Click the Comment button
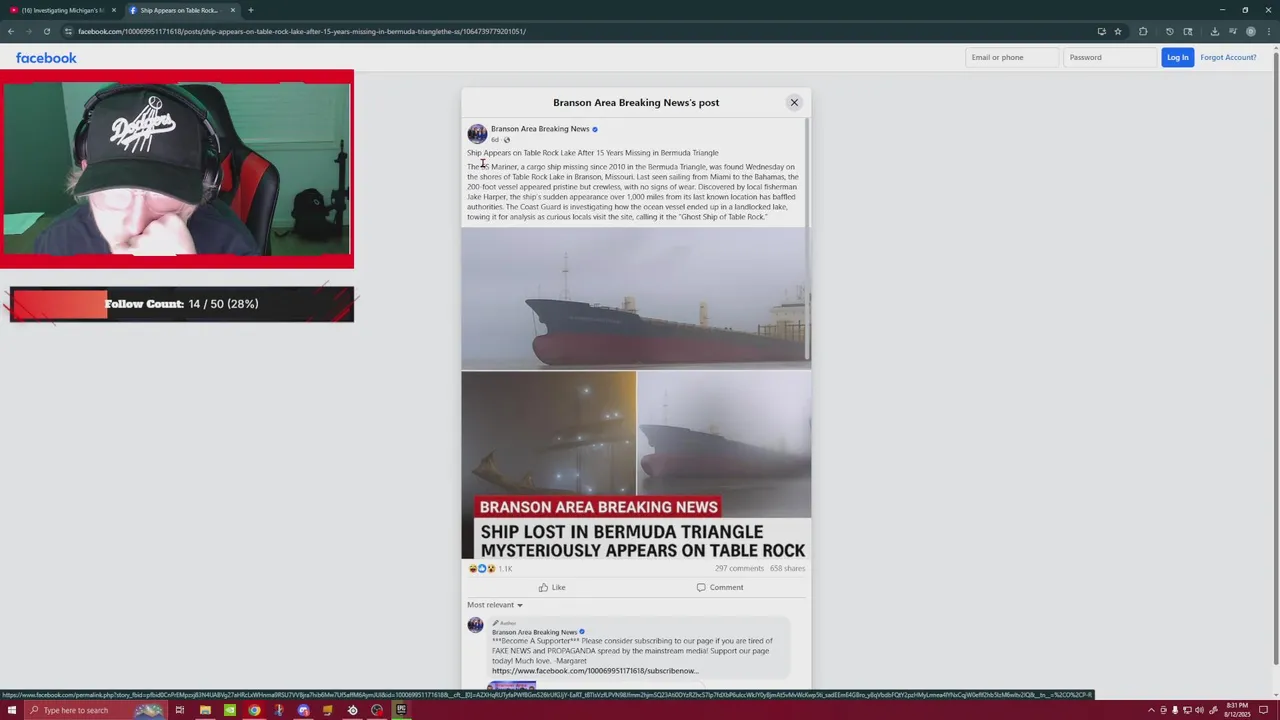The image size is (1280, 720). [x=720, y=587]
